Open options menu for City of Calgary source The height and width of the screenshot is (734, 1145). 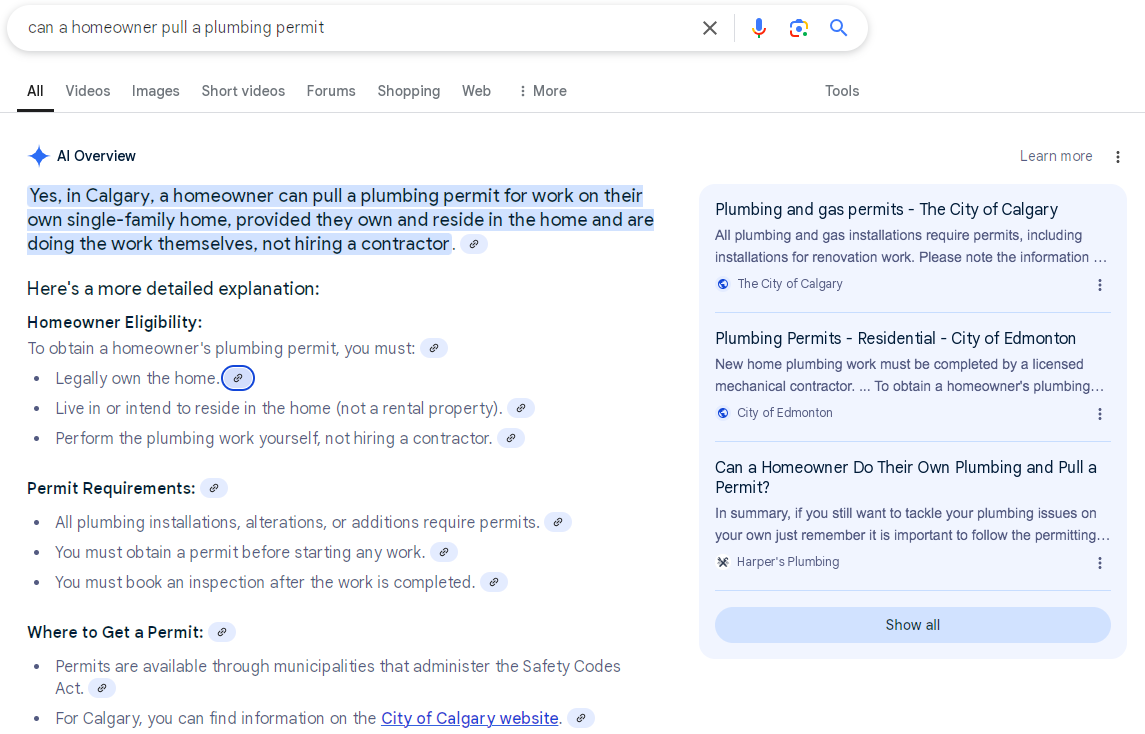click(1100, 285)
